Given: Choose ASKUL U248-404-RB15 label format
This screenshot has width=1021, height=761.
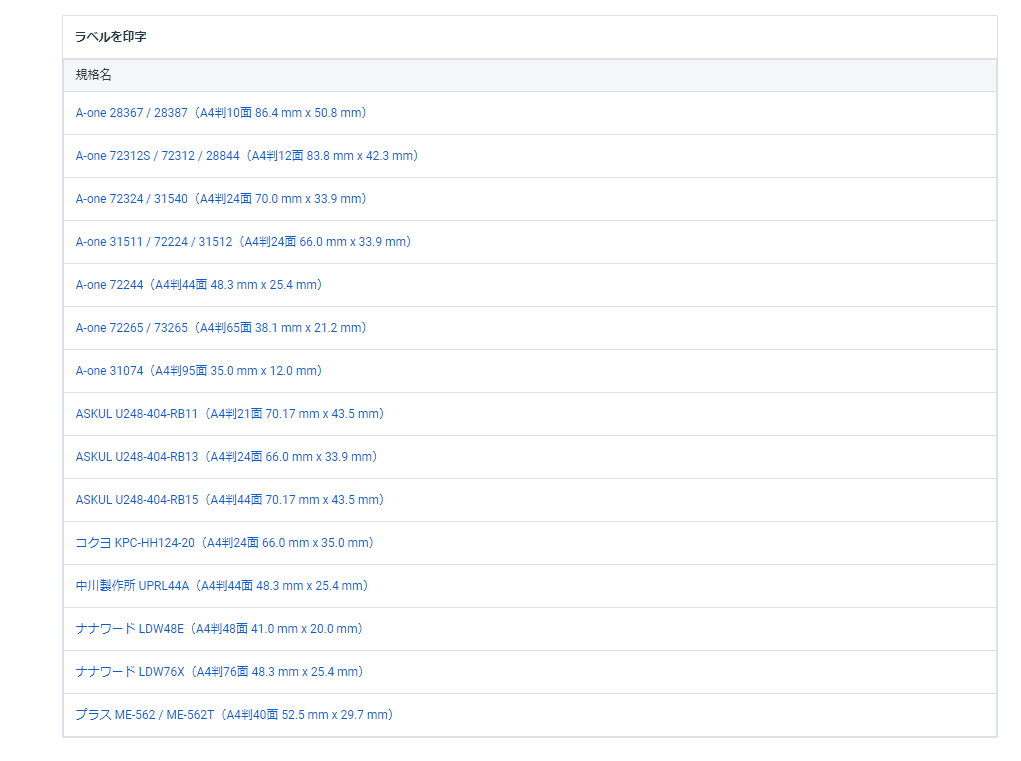Looking at the screenshot, I should [230, 499].
